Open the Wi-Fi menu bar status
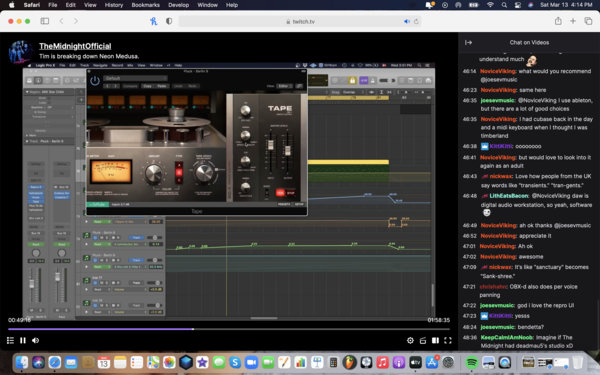Viewport: 600px width, 375px height. click(490, 5)
